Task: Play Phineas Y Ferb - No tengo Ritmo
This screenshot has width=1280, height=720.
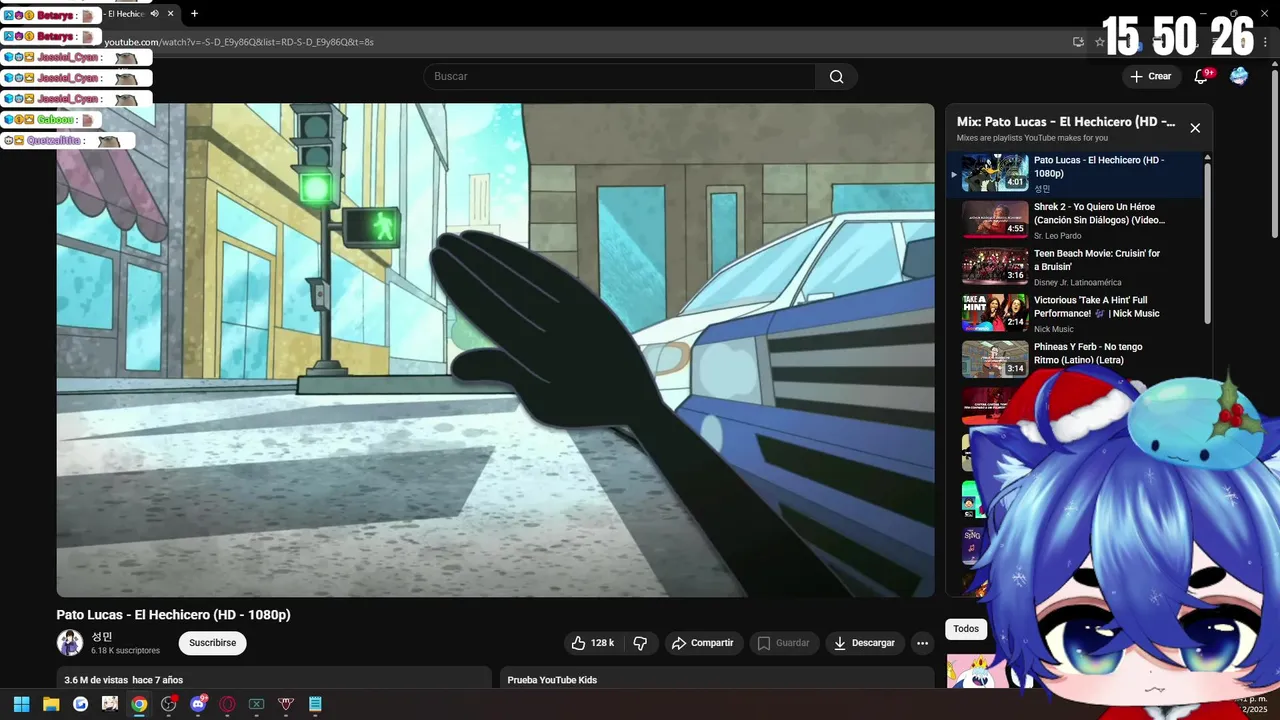Action: coord(1076,358)
